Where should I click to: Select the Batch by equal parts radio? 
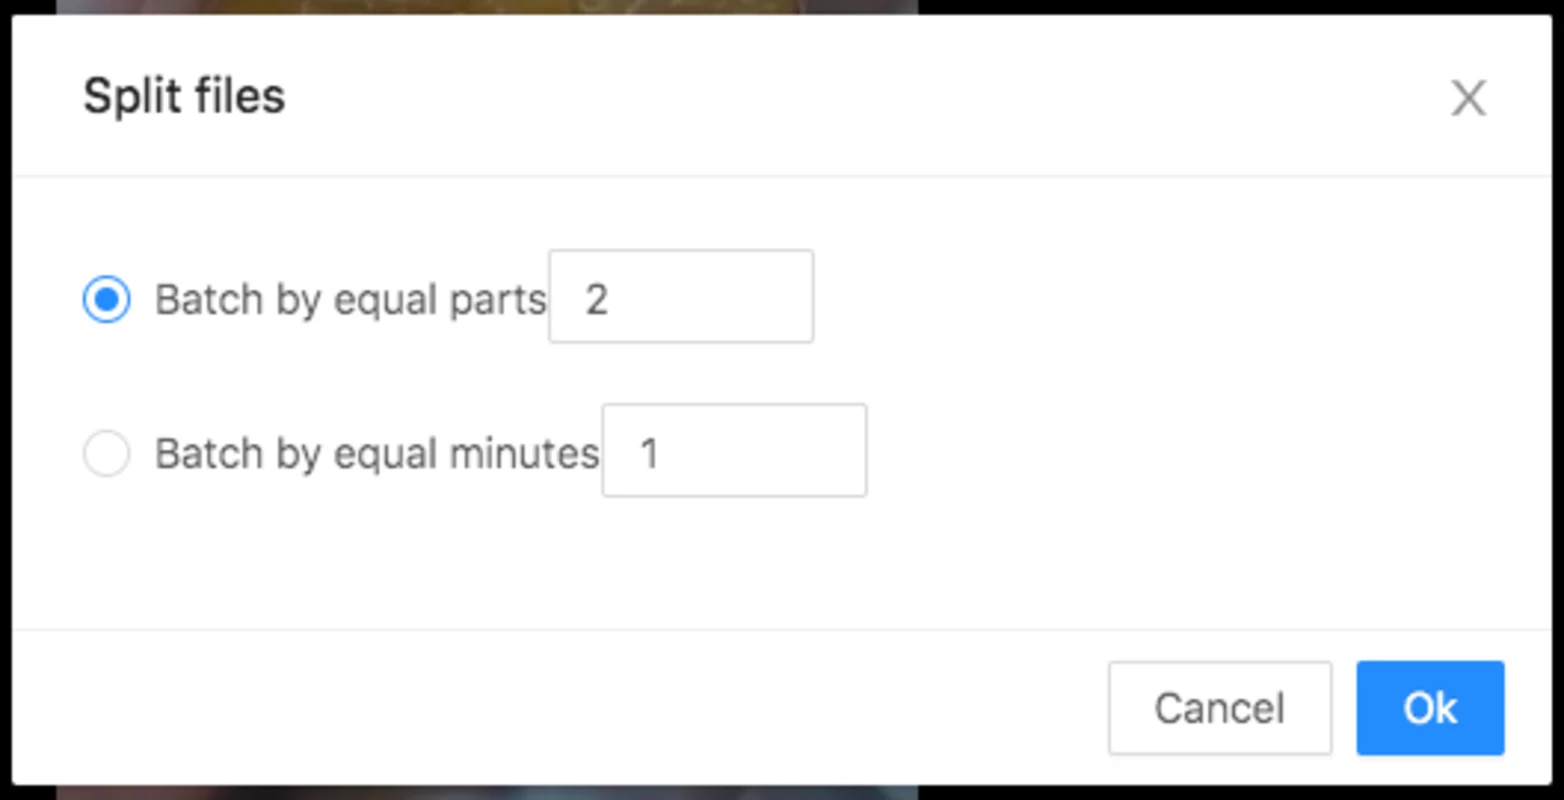point(106,299)
